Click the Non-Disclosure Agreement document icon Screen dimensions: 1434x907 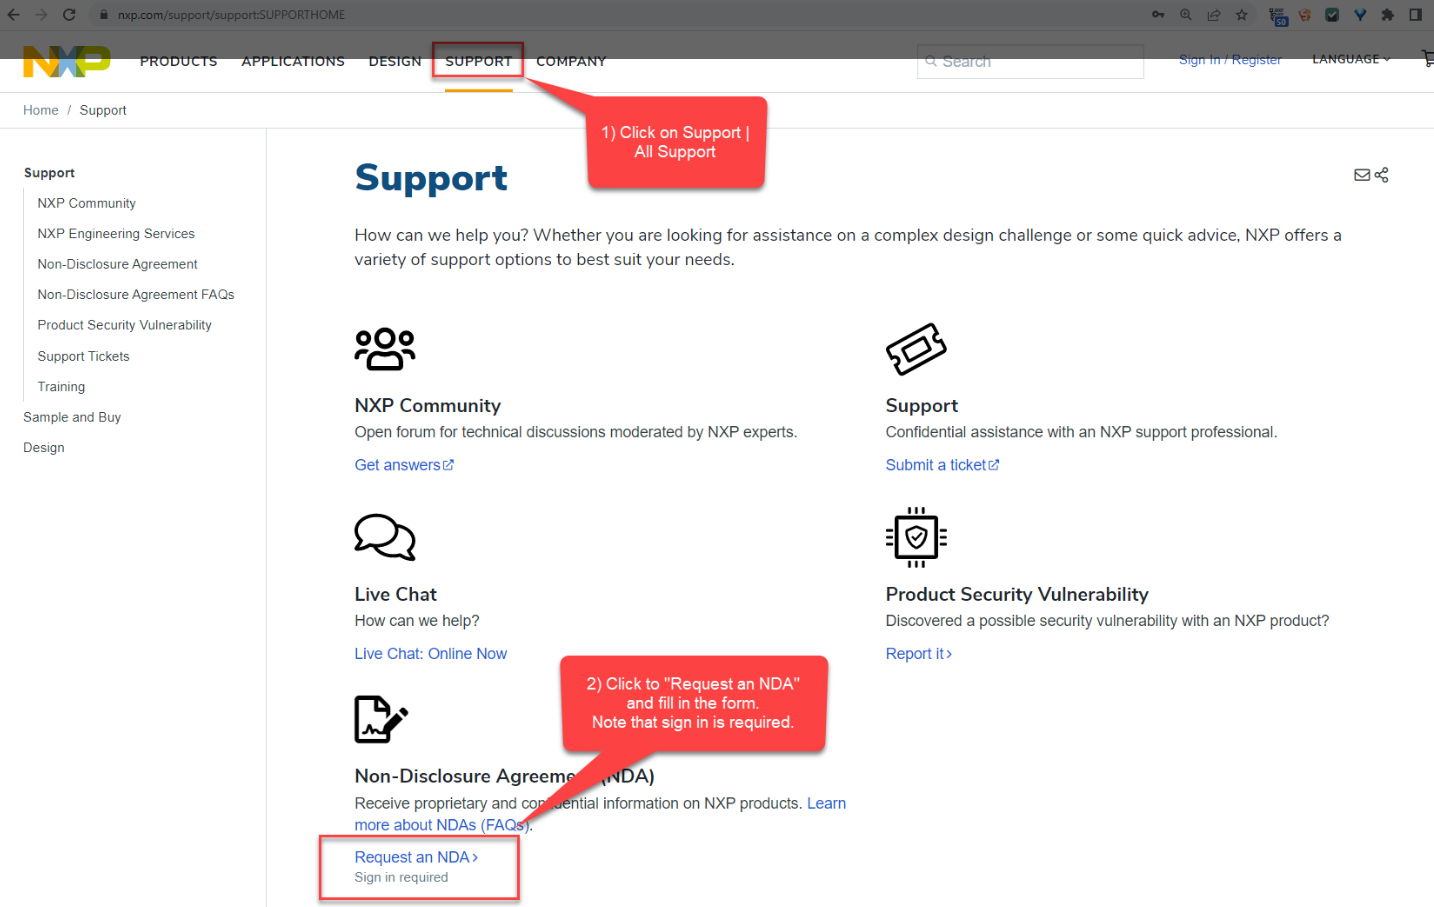click(x=380, y=718)
